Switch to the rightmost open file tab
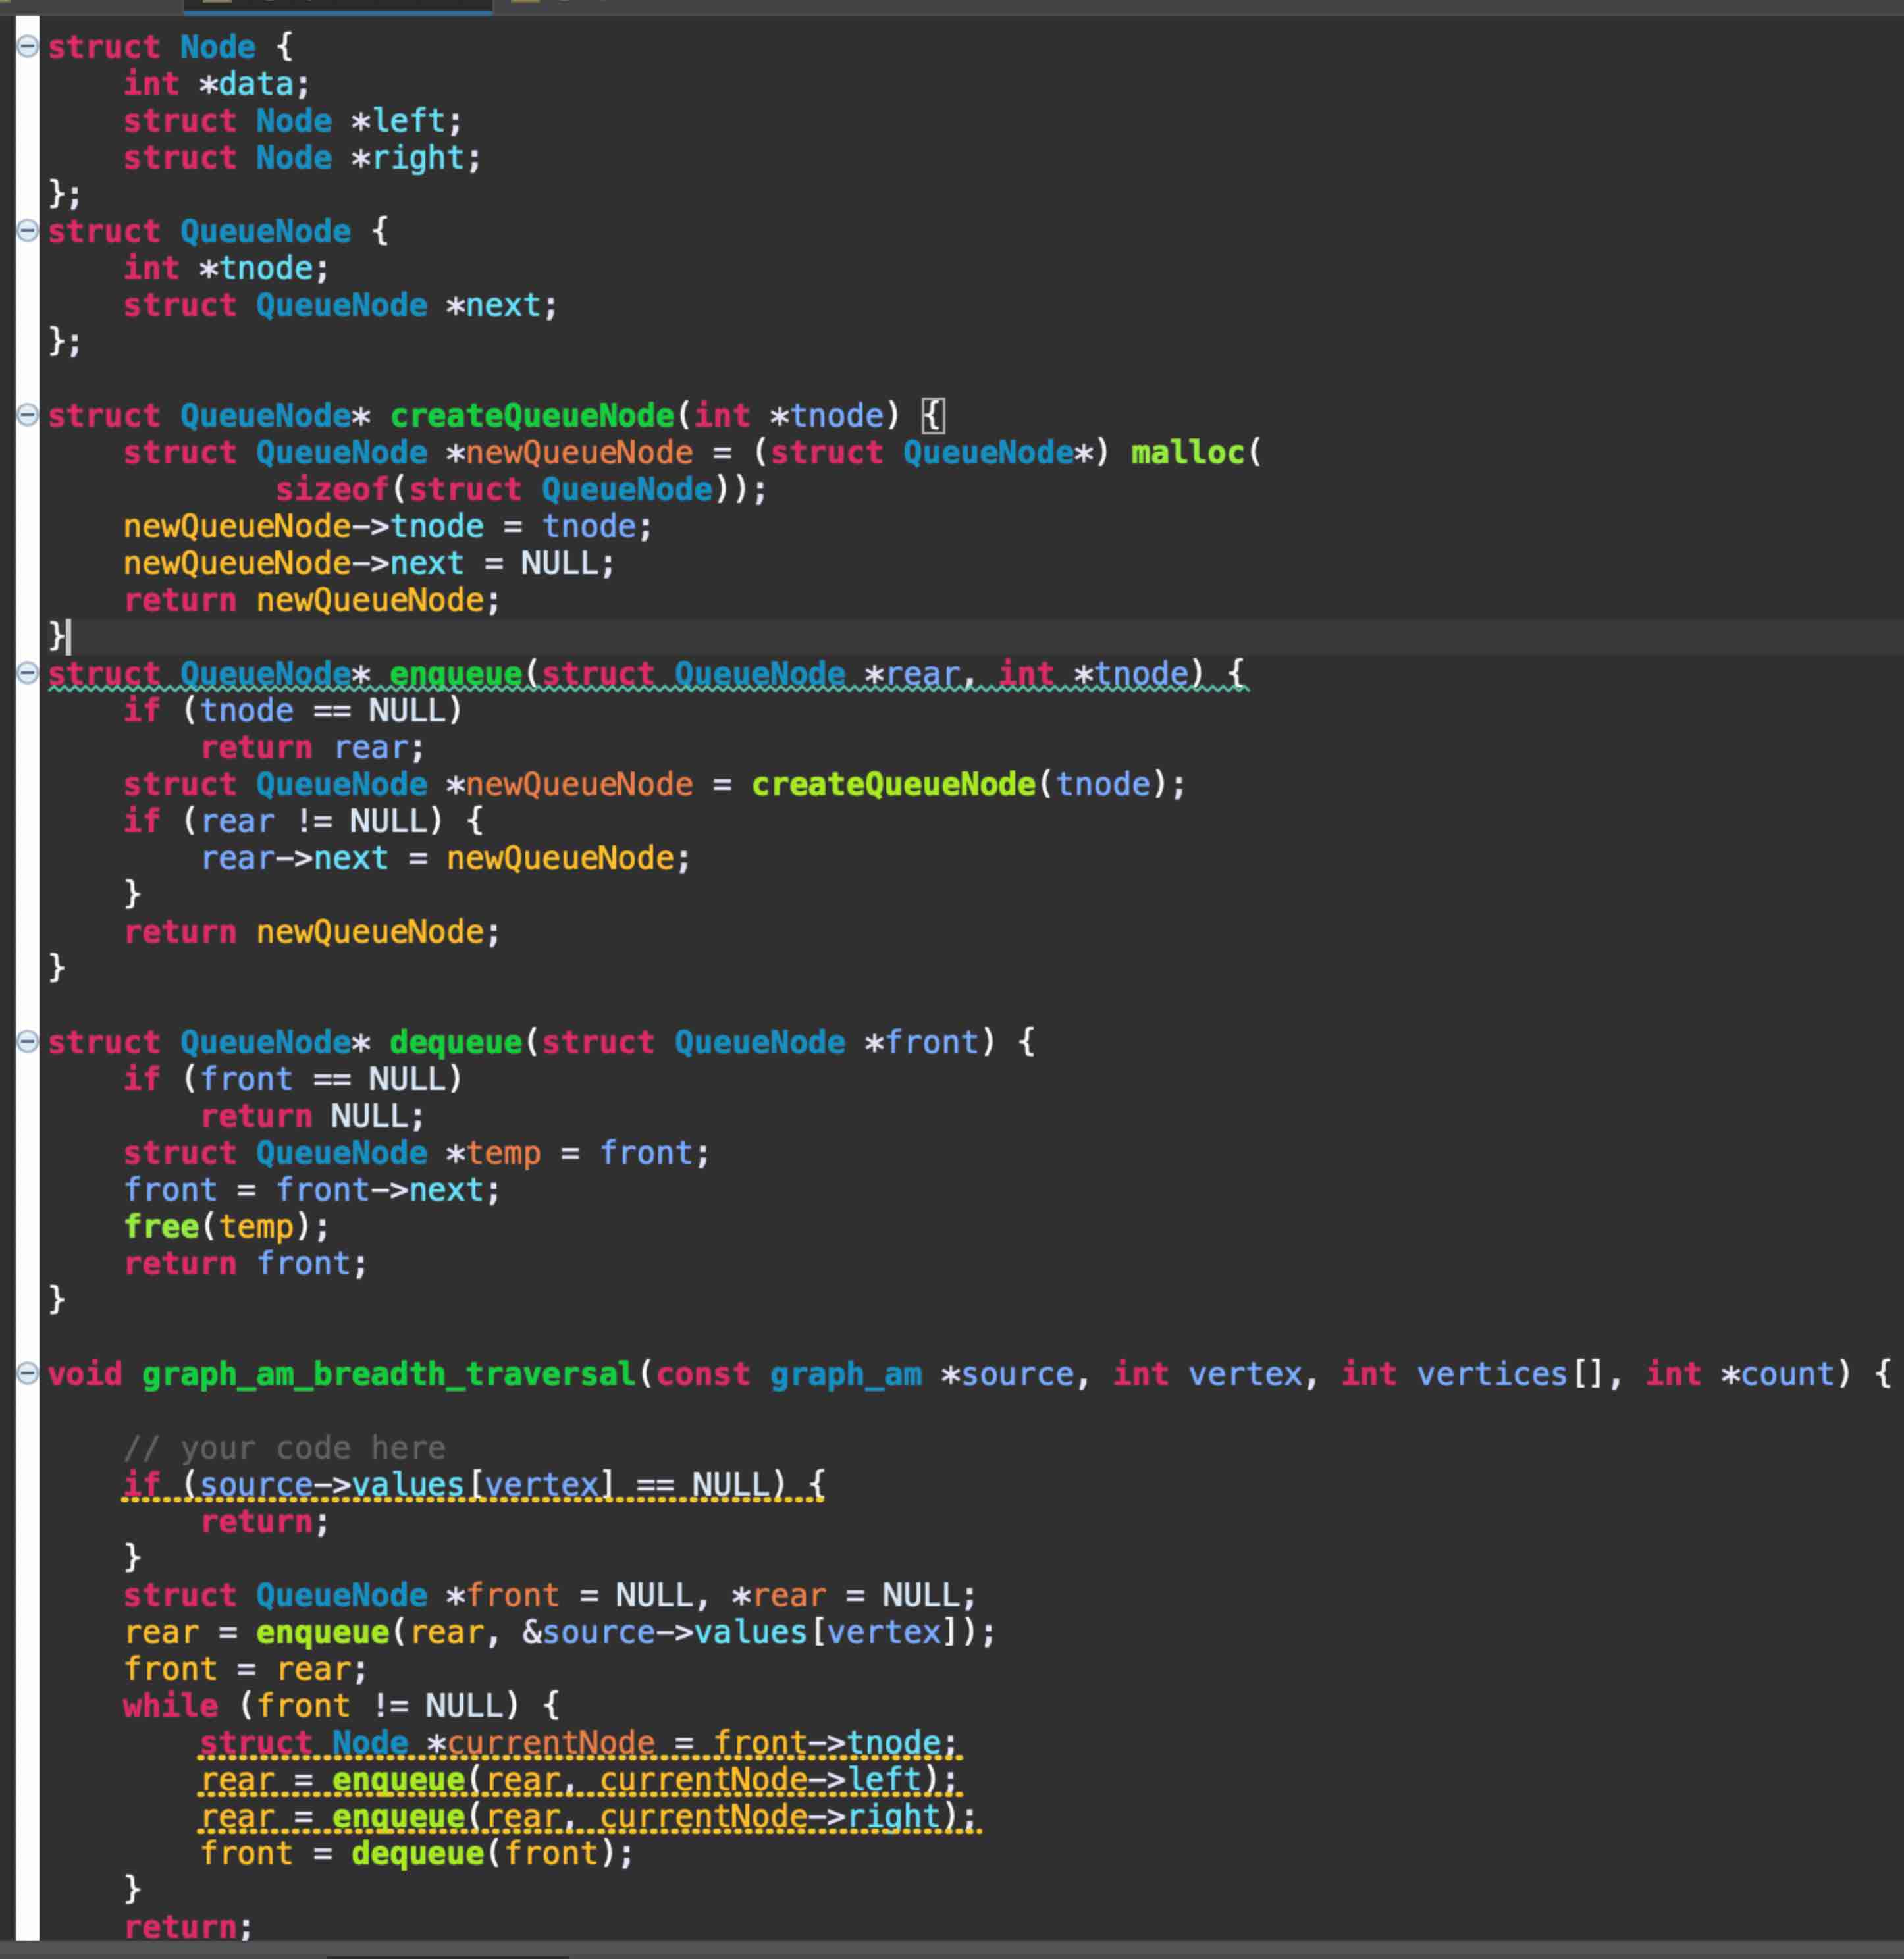Image resolution: width=1904 pixels, height=1959 pixels. (560, 6)
